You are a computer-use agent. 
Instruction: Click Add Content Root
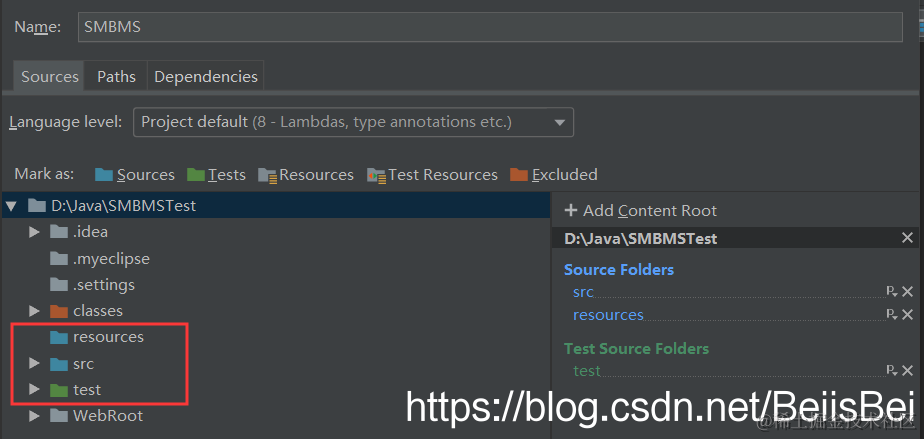pos(641,210)
